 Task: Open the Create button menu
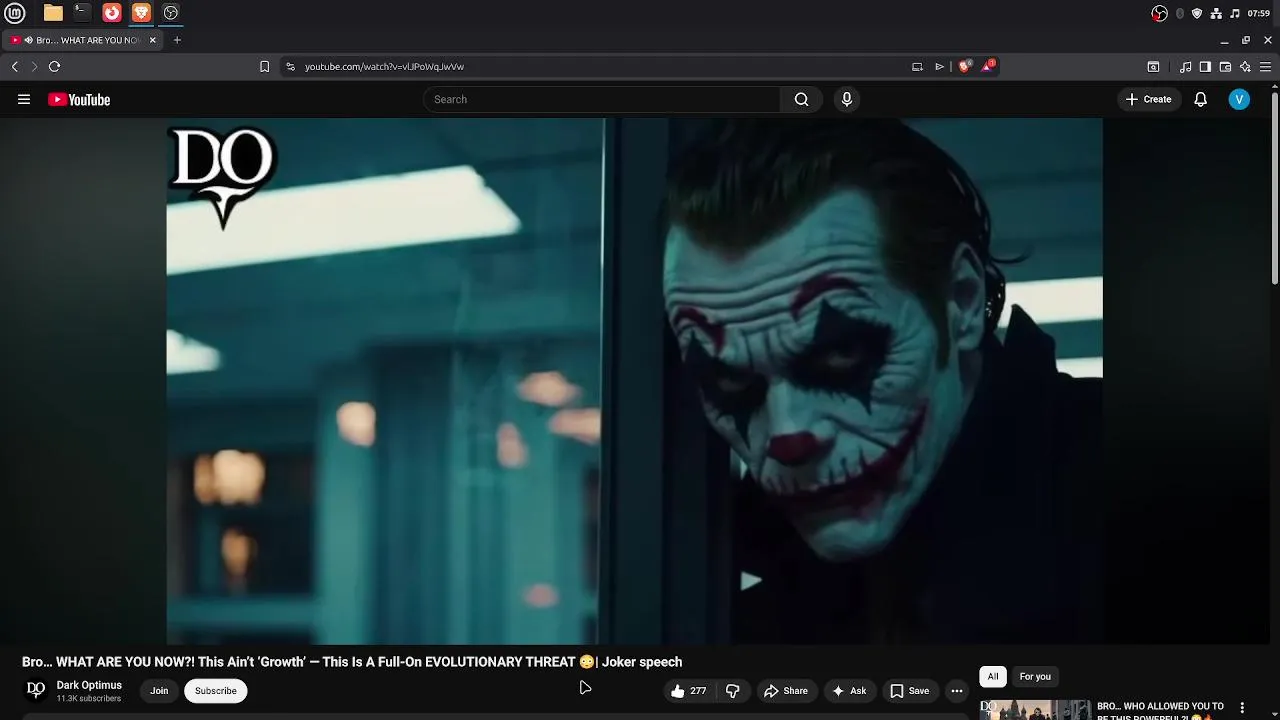1148,99
